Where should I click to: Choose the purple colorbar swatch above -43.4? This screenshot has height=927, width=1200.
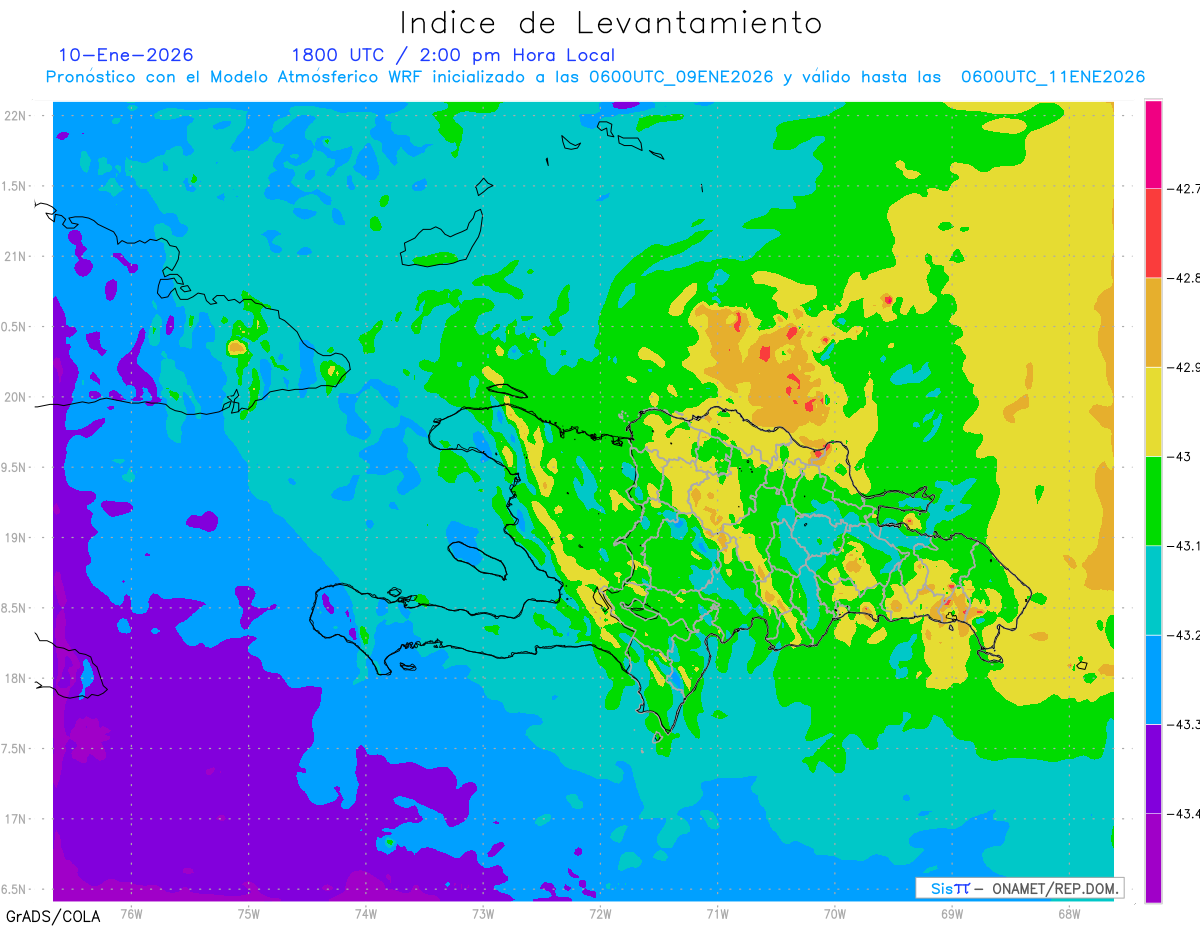tap(1153, 768)
